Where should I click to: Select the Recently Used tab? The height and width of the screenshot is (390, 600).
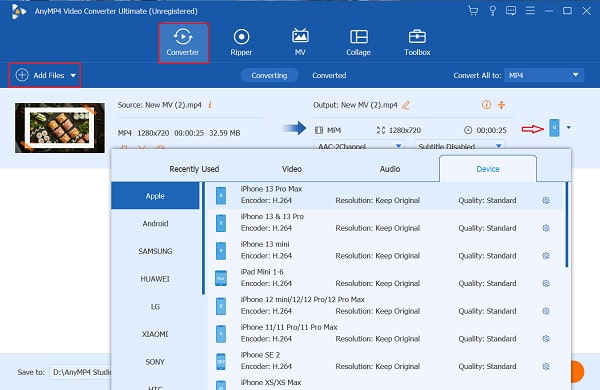(194, 169)
